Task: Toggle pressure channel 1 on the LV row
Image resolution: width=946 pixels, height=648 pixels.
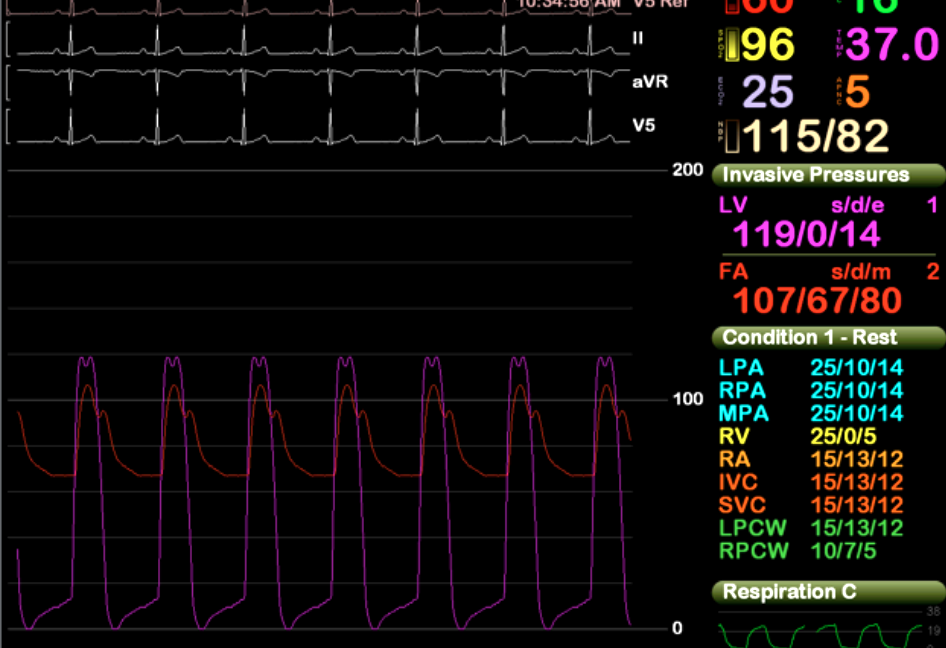Action: [932, 204]
